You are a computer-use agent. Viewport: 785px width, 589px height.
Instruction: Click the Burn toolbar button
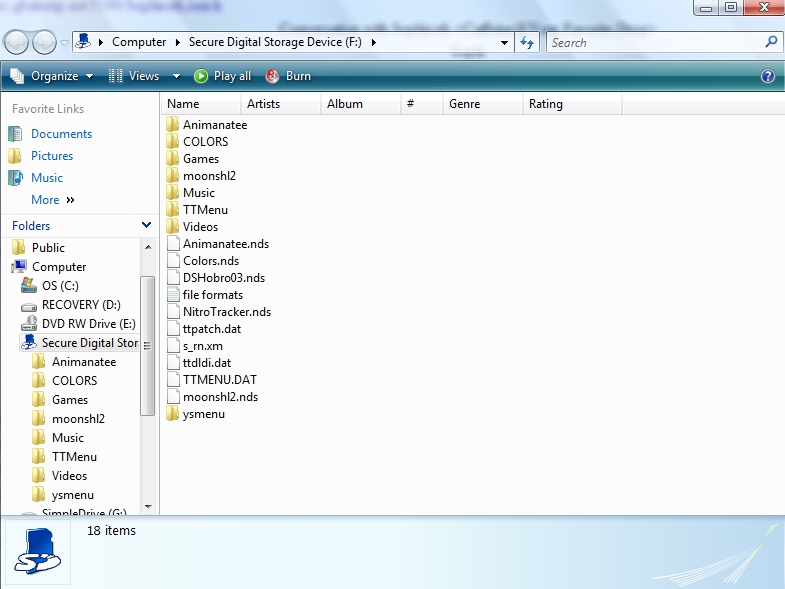(x=289, y=76)
